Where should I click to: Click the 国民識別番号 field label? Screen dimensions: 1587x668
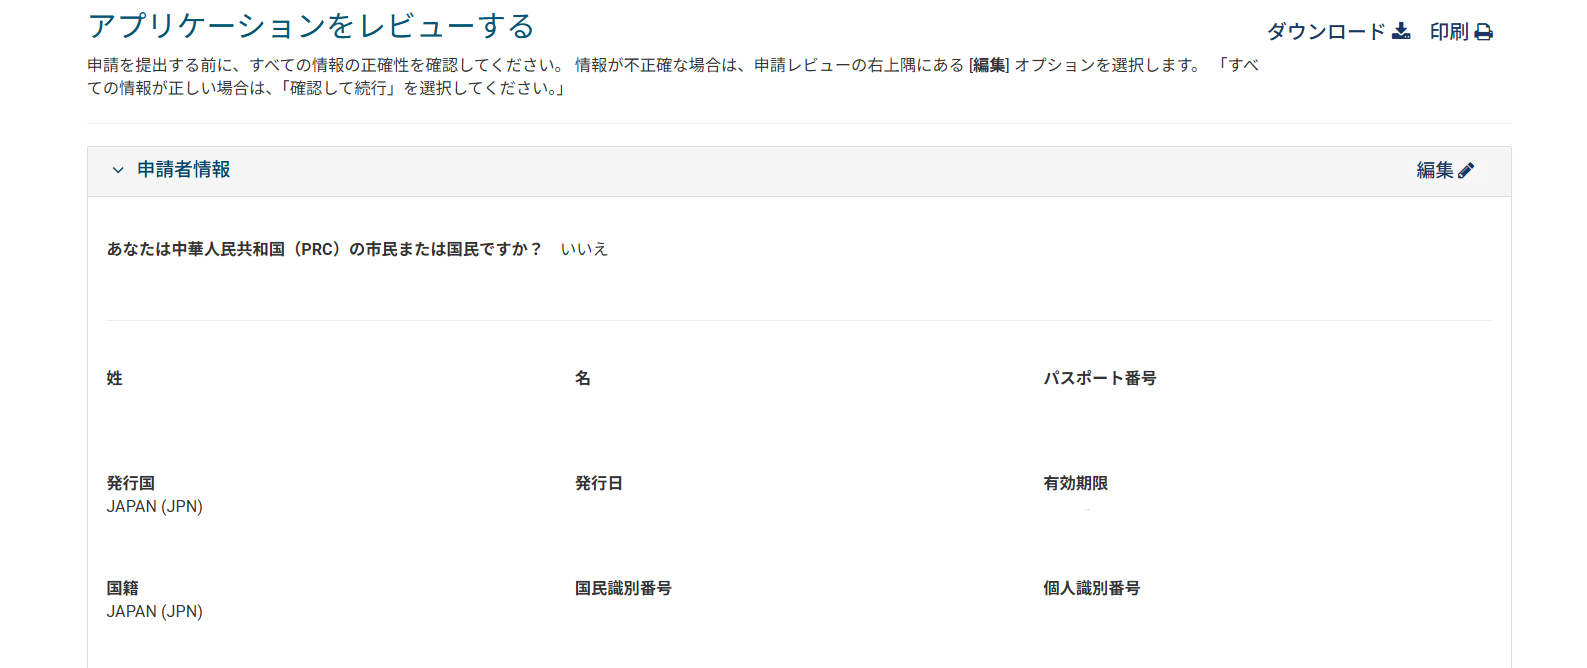[623, 588]
